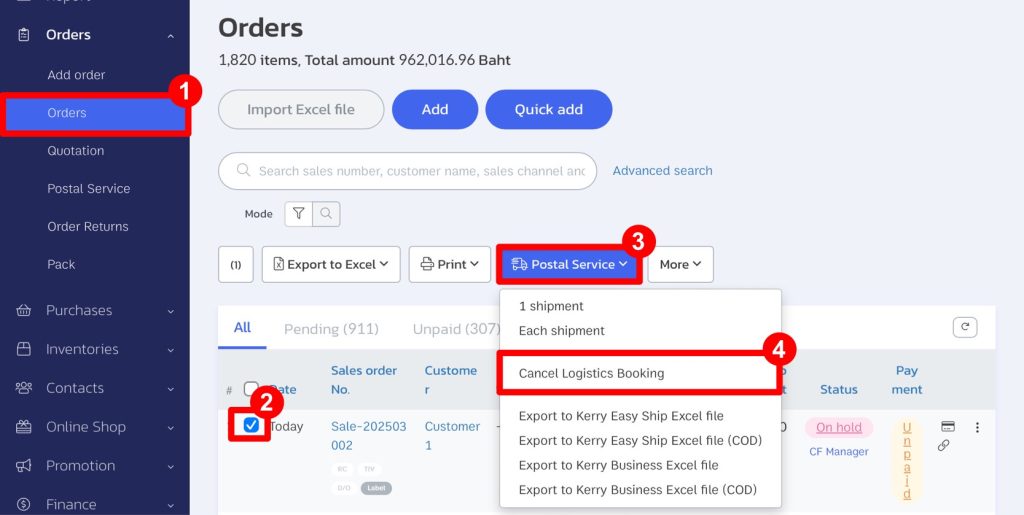
Task: Click the order search input field
Action: coord(408,171)
